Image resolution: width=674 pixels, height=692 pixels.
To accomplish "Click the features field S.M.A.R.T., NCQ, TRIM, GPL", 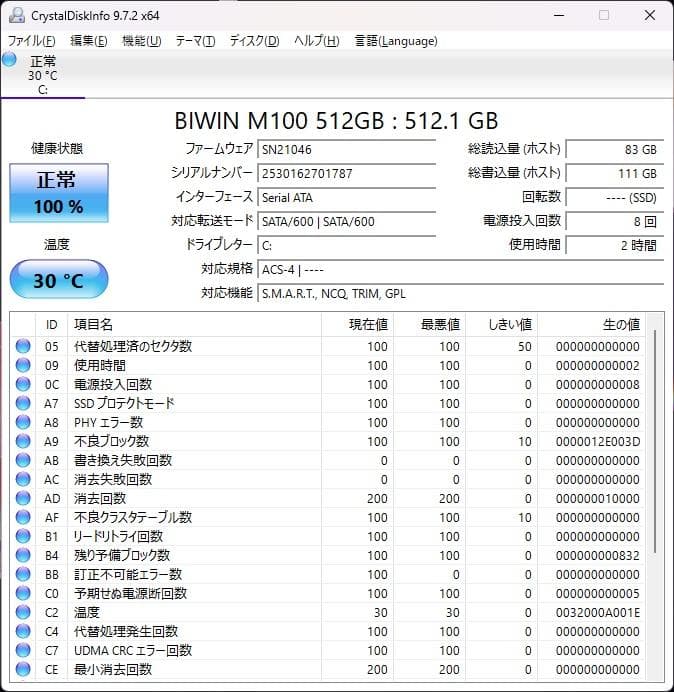I will coord(461,293).
